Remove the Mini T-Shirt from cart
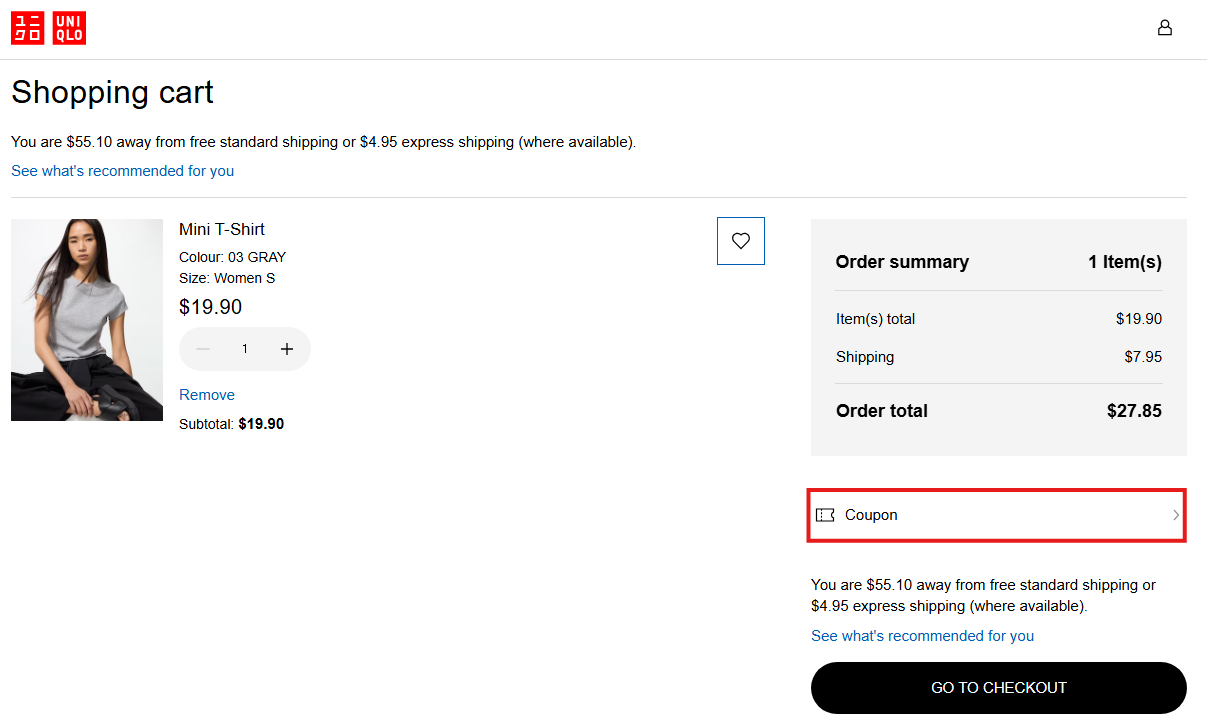 (207, 395)
